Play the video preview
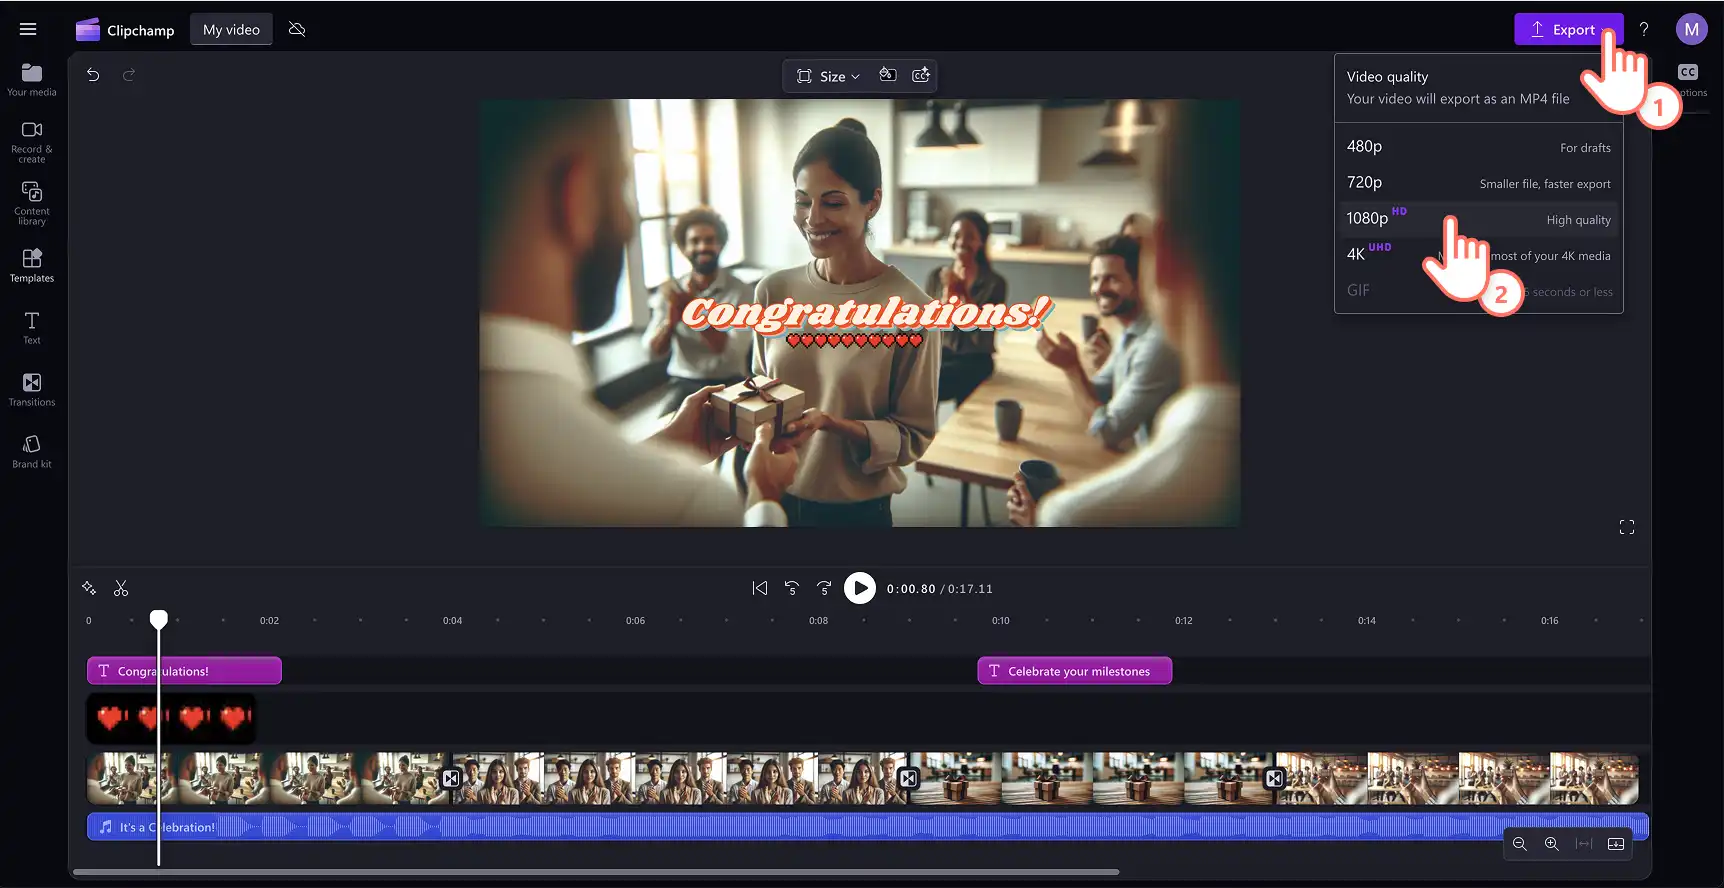Image resolution: width=1724 pixels, height=888 pixels. (x=860, y=588)
